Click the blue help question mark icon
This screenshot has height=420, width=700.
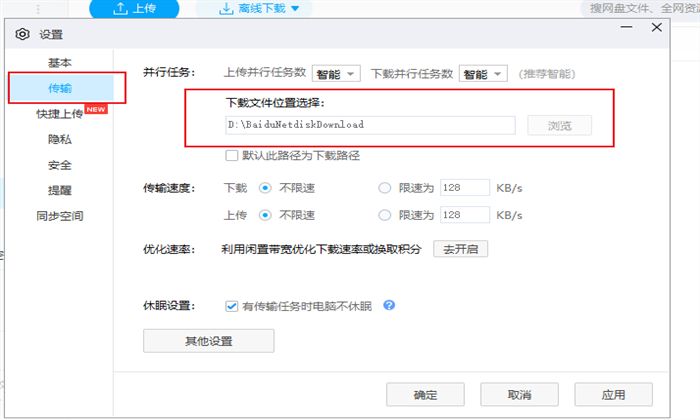pos(389,305)
